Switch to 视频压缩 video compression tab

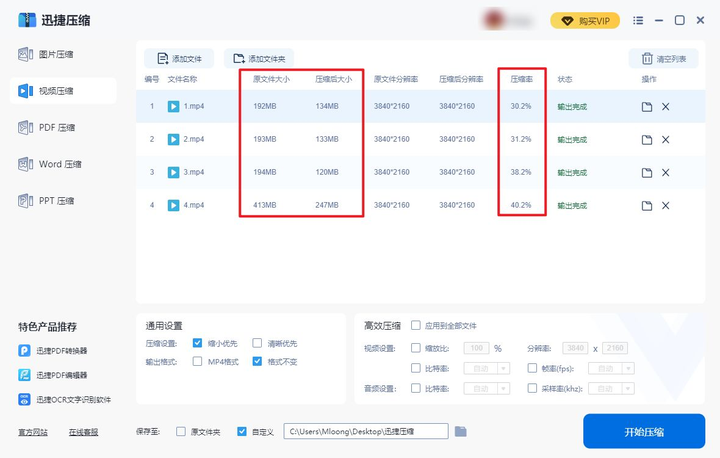63,90
